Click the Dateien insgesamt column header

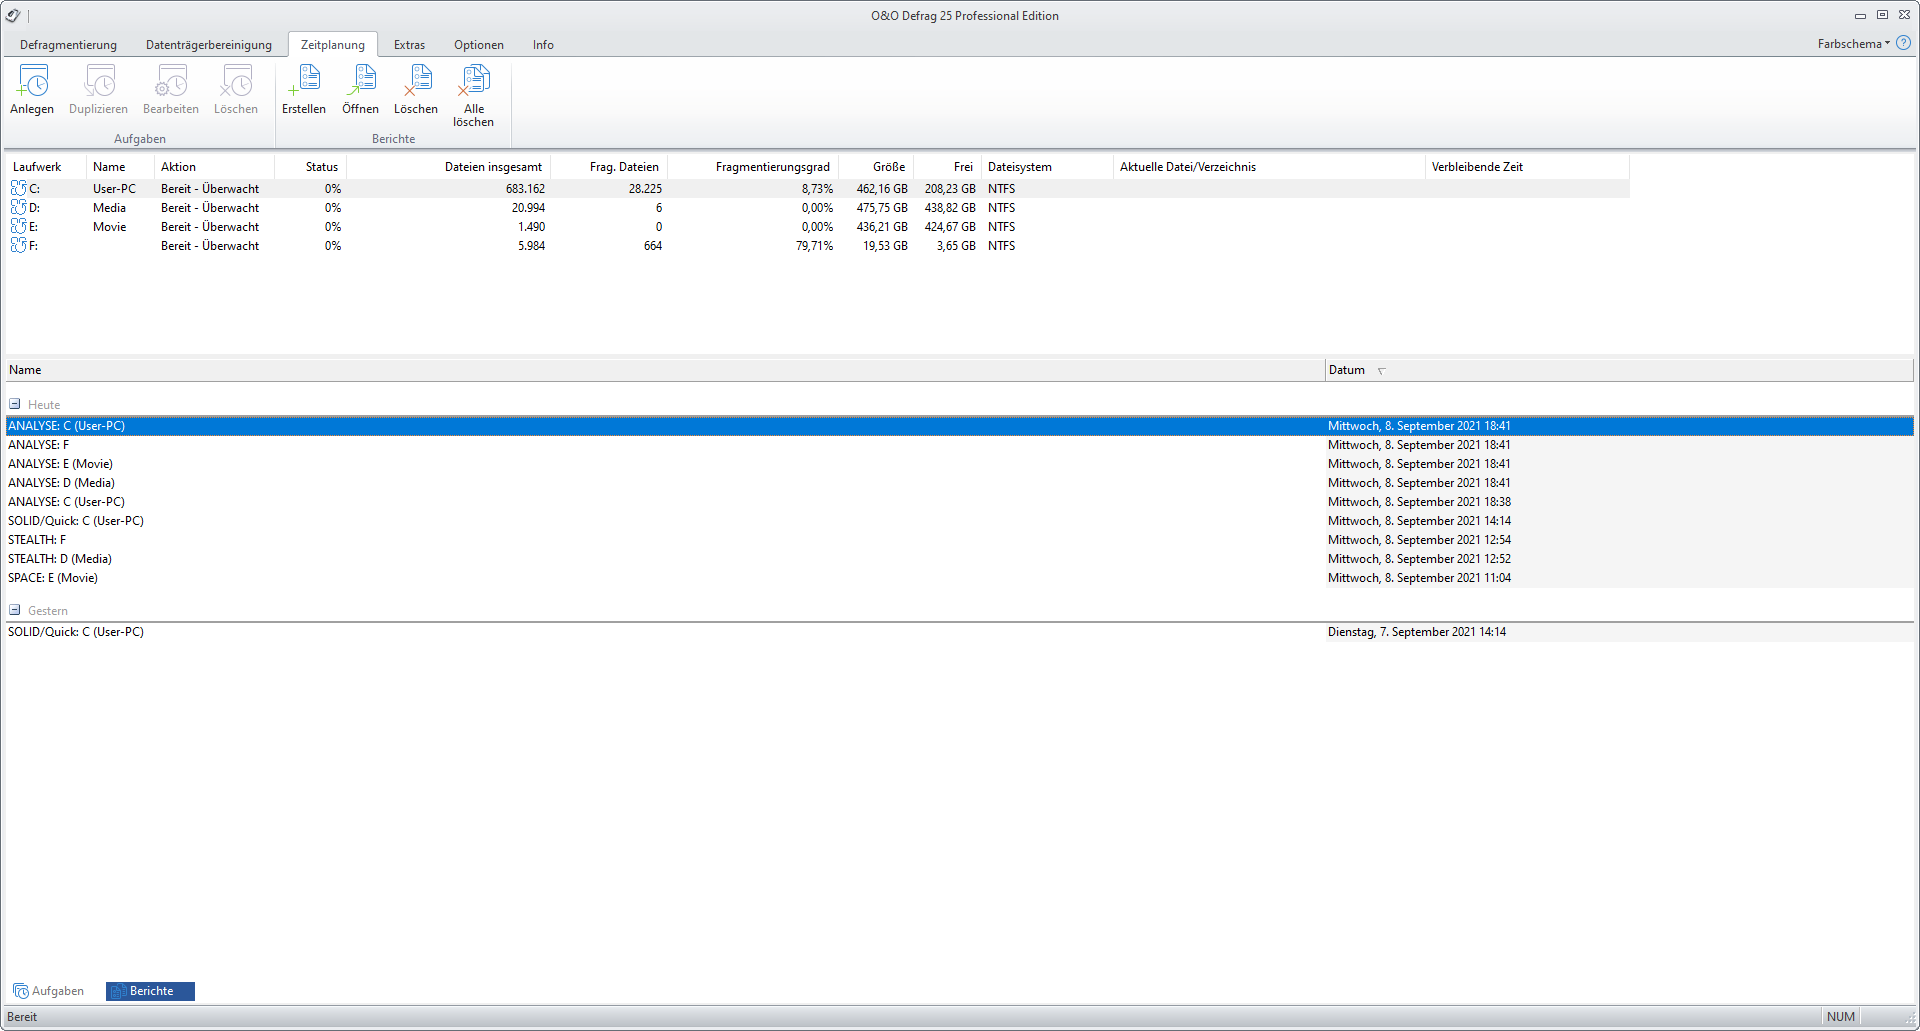[448, 167]
